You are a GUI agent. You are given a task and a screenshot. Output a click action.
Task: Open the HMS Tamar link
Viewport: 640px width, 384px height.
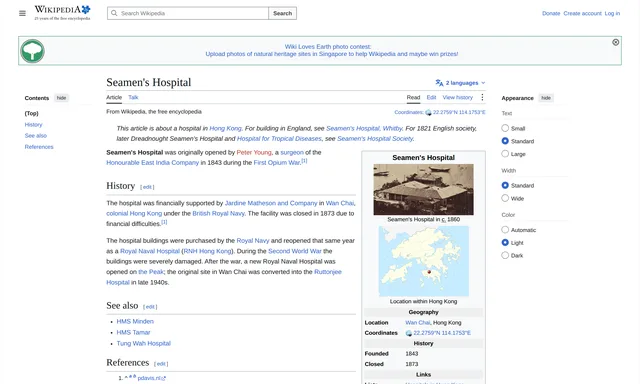click(133, 333)
